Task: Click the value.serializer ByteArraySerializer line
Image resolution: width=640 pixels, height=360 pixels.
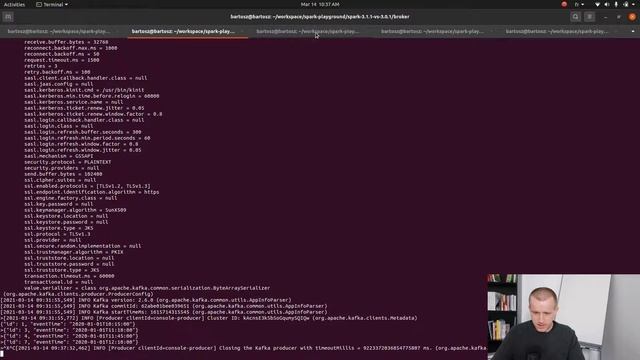Action: [x=147, y=288]
